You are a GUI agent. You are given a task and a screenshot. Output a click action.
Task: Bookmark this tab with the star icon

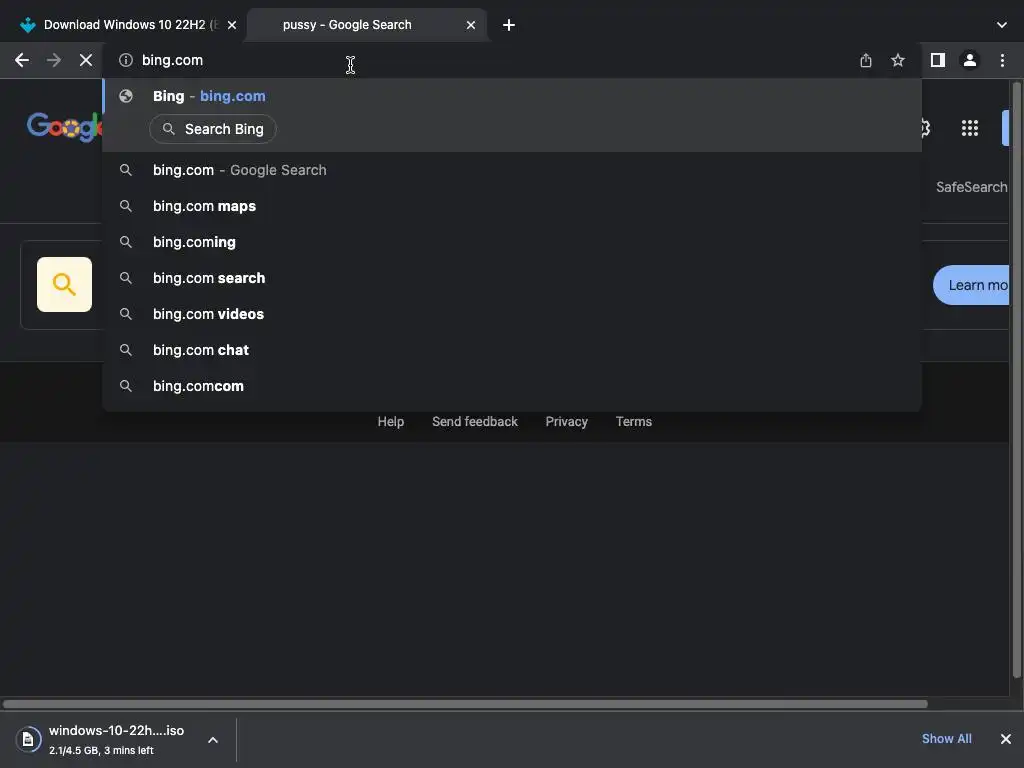(898, 60)
